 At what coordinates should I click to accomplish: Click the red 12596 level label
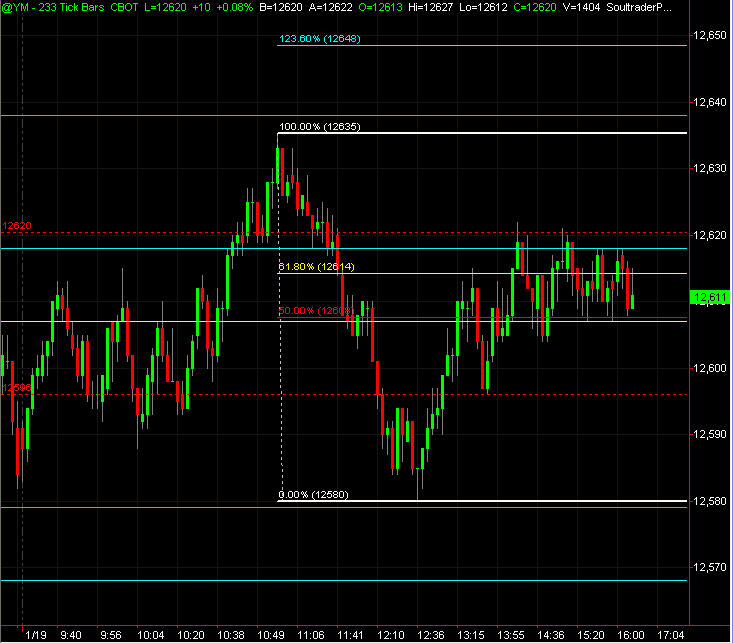[17, 388]
